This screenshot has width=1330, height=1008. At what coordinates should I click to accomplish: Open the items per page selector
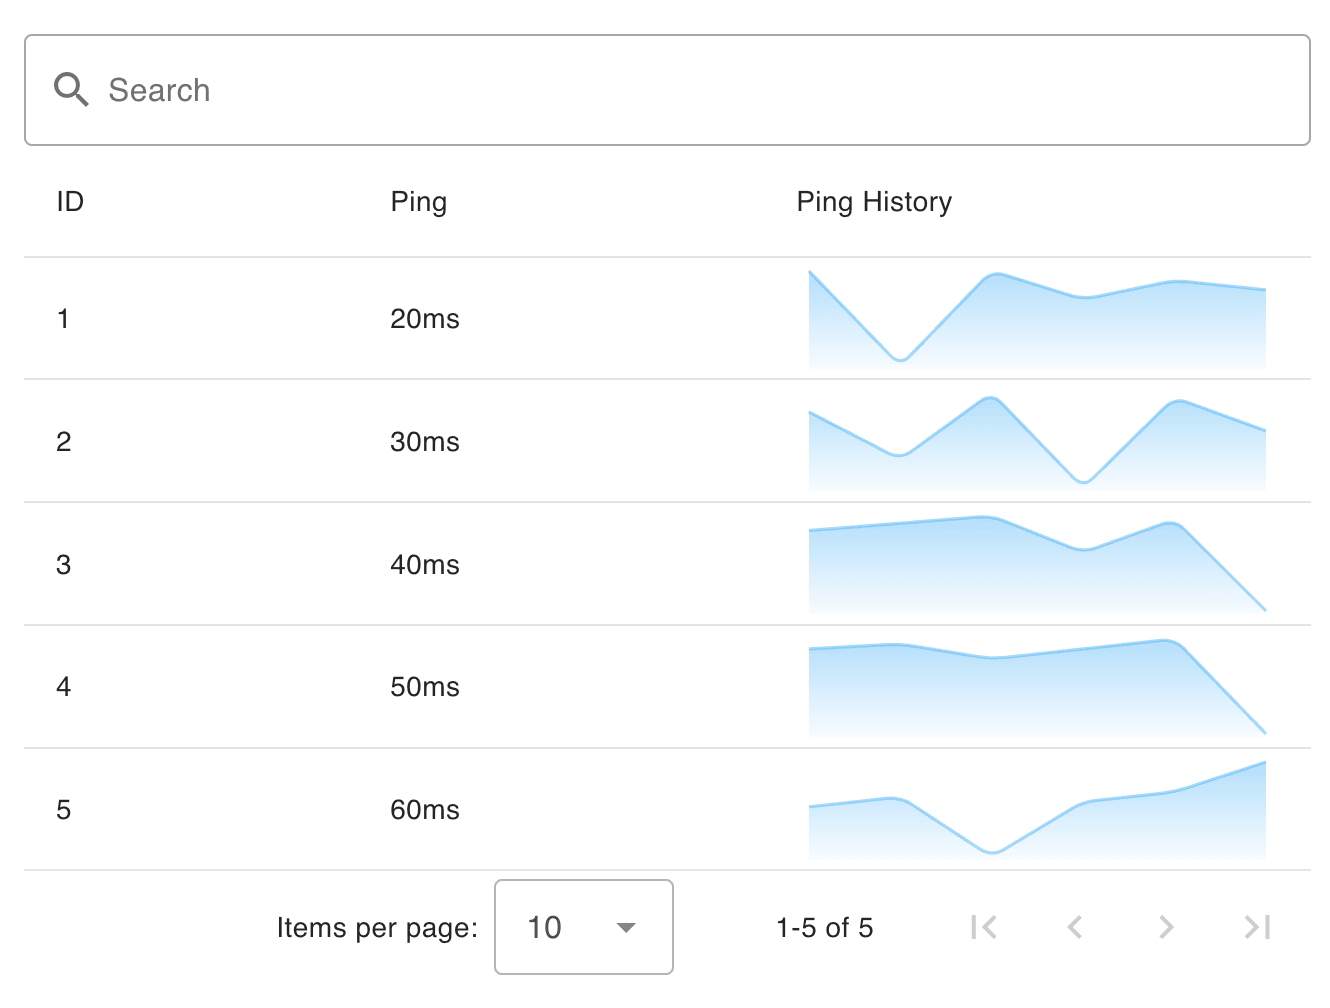pos(583,928)
